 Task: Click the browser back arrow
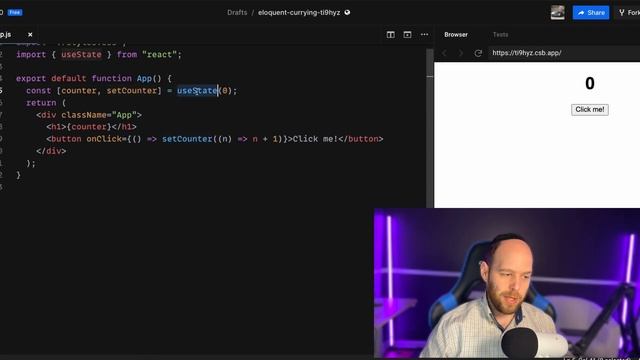tap(444, 53)
